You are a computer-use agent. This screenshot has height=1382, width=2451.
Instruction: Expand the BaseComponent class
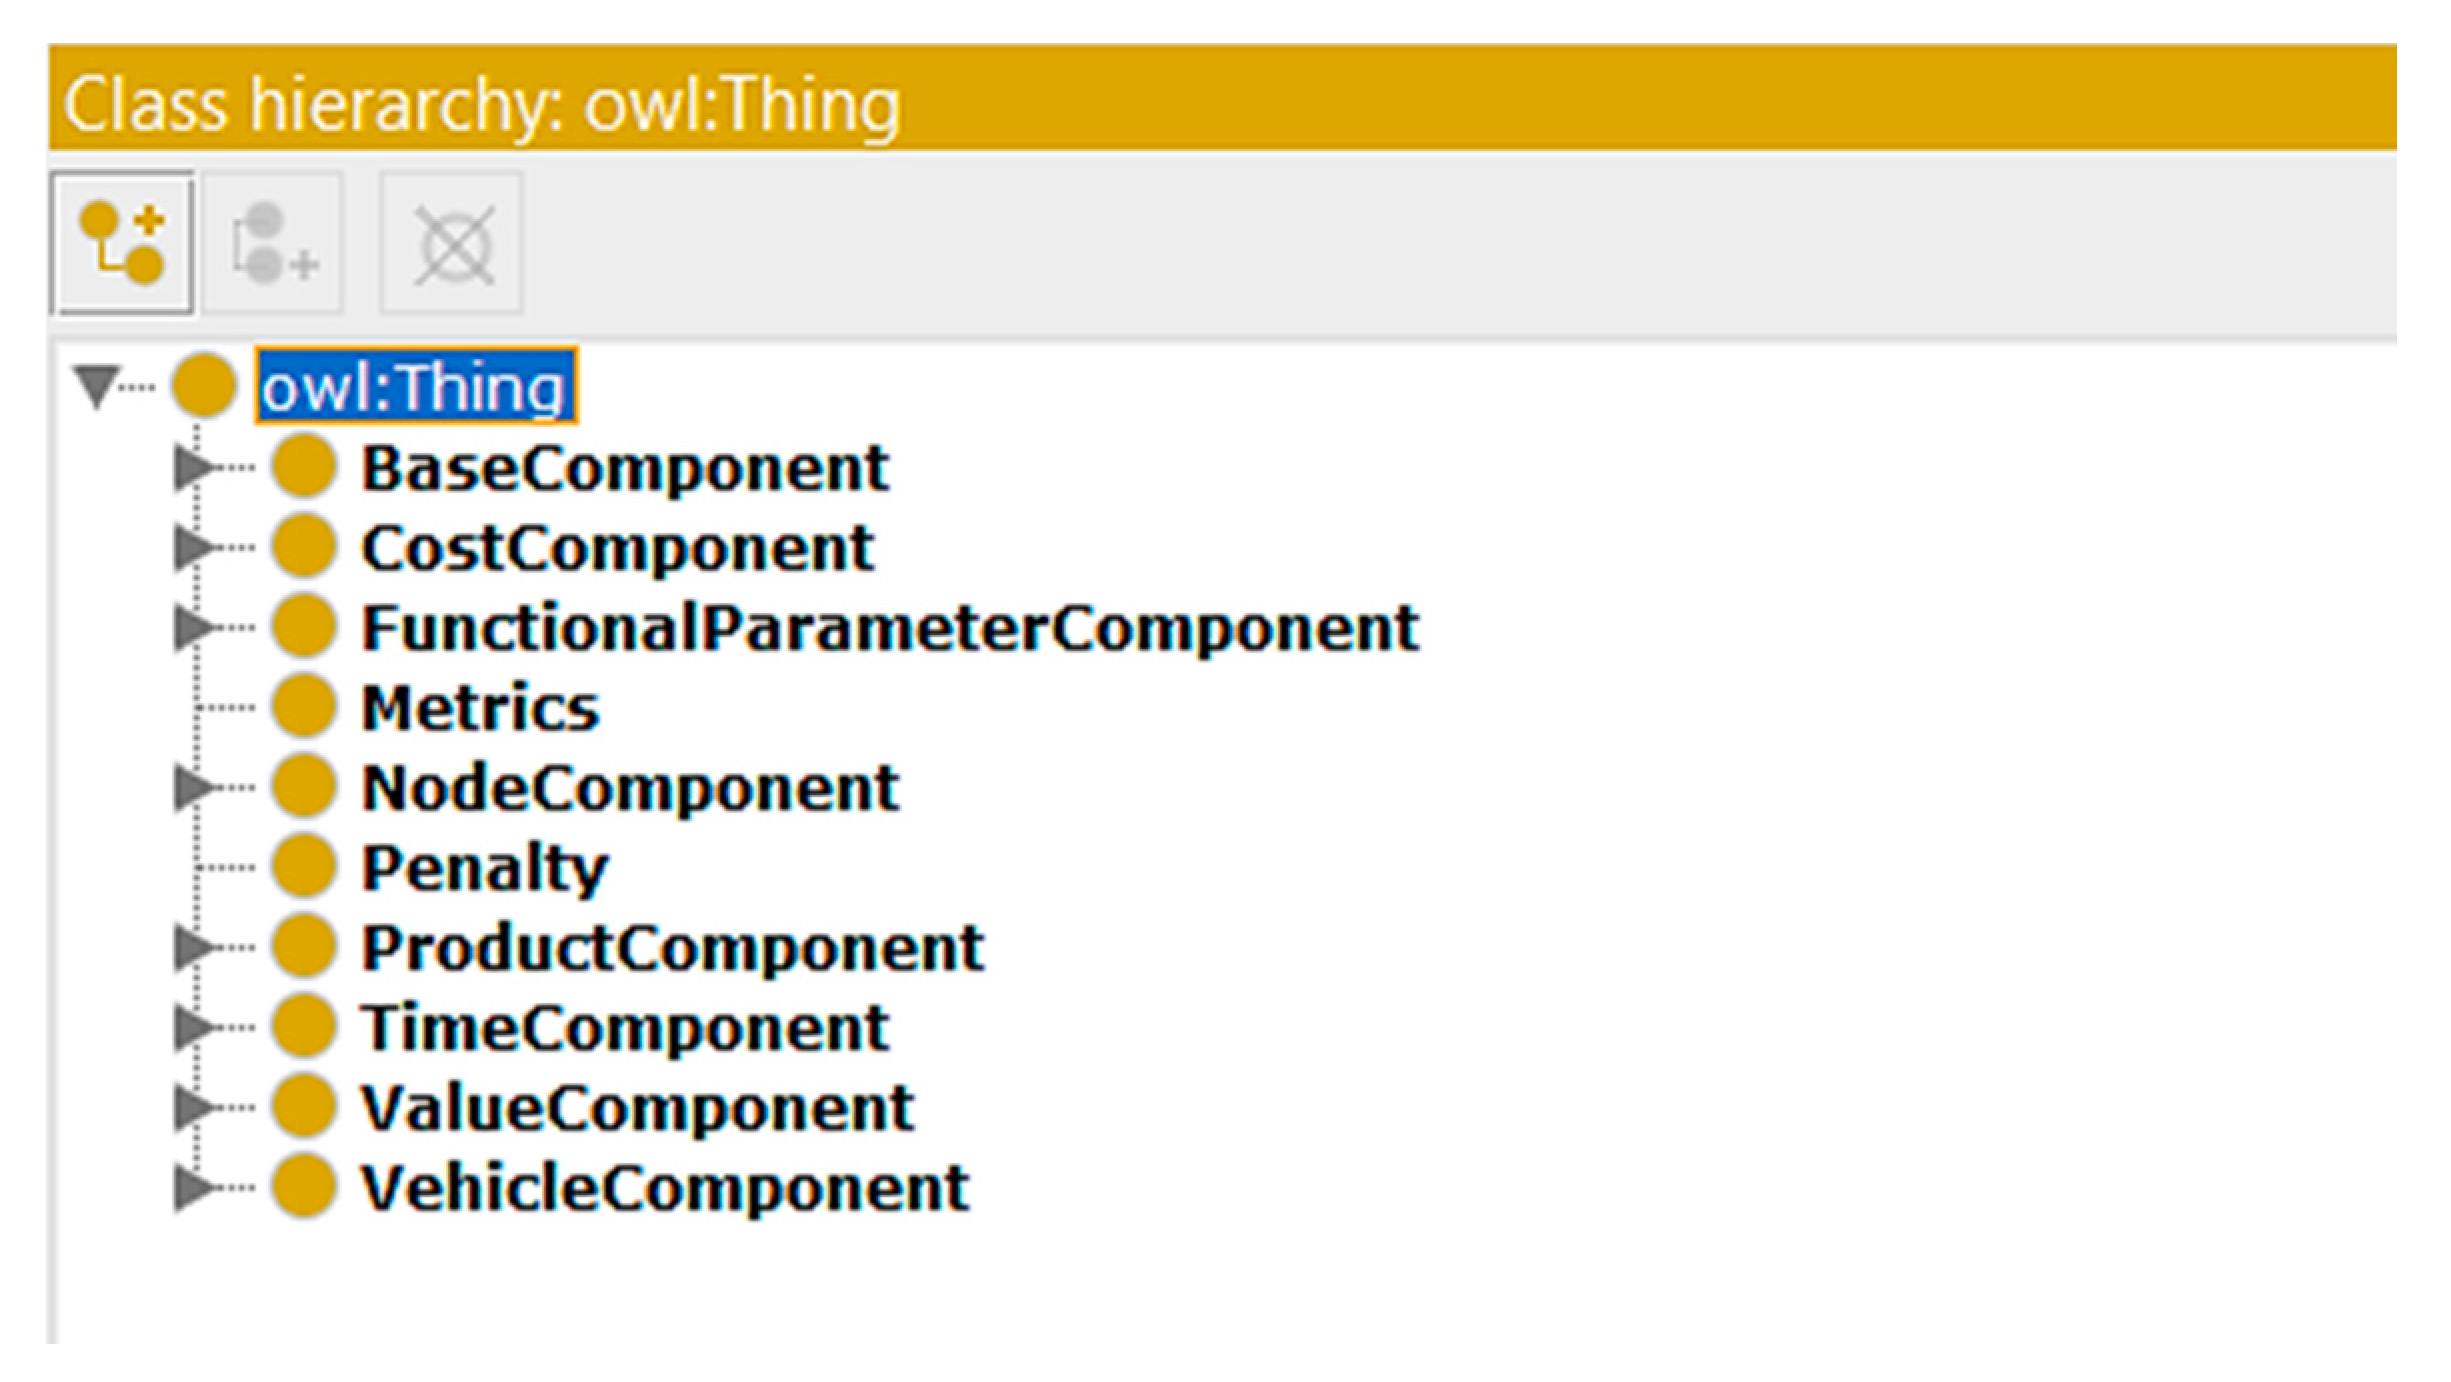(x=193, y=467)
